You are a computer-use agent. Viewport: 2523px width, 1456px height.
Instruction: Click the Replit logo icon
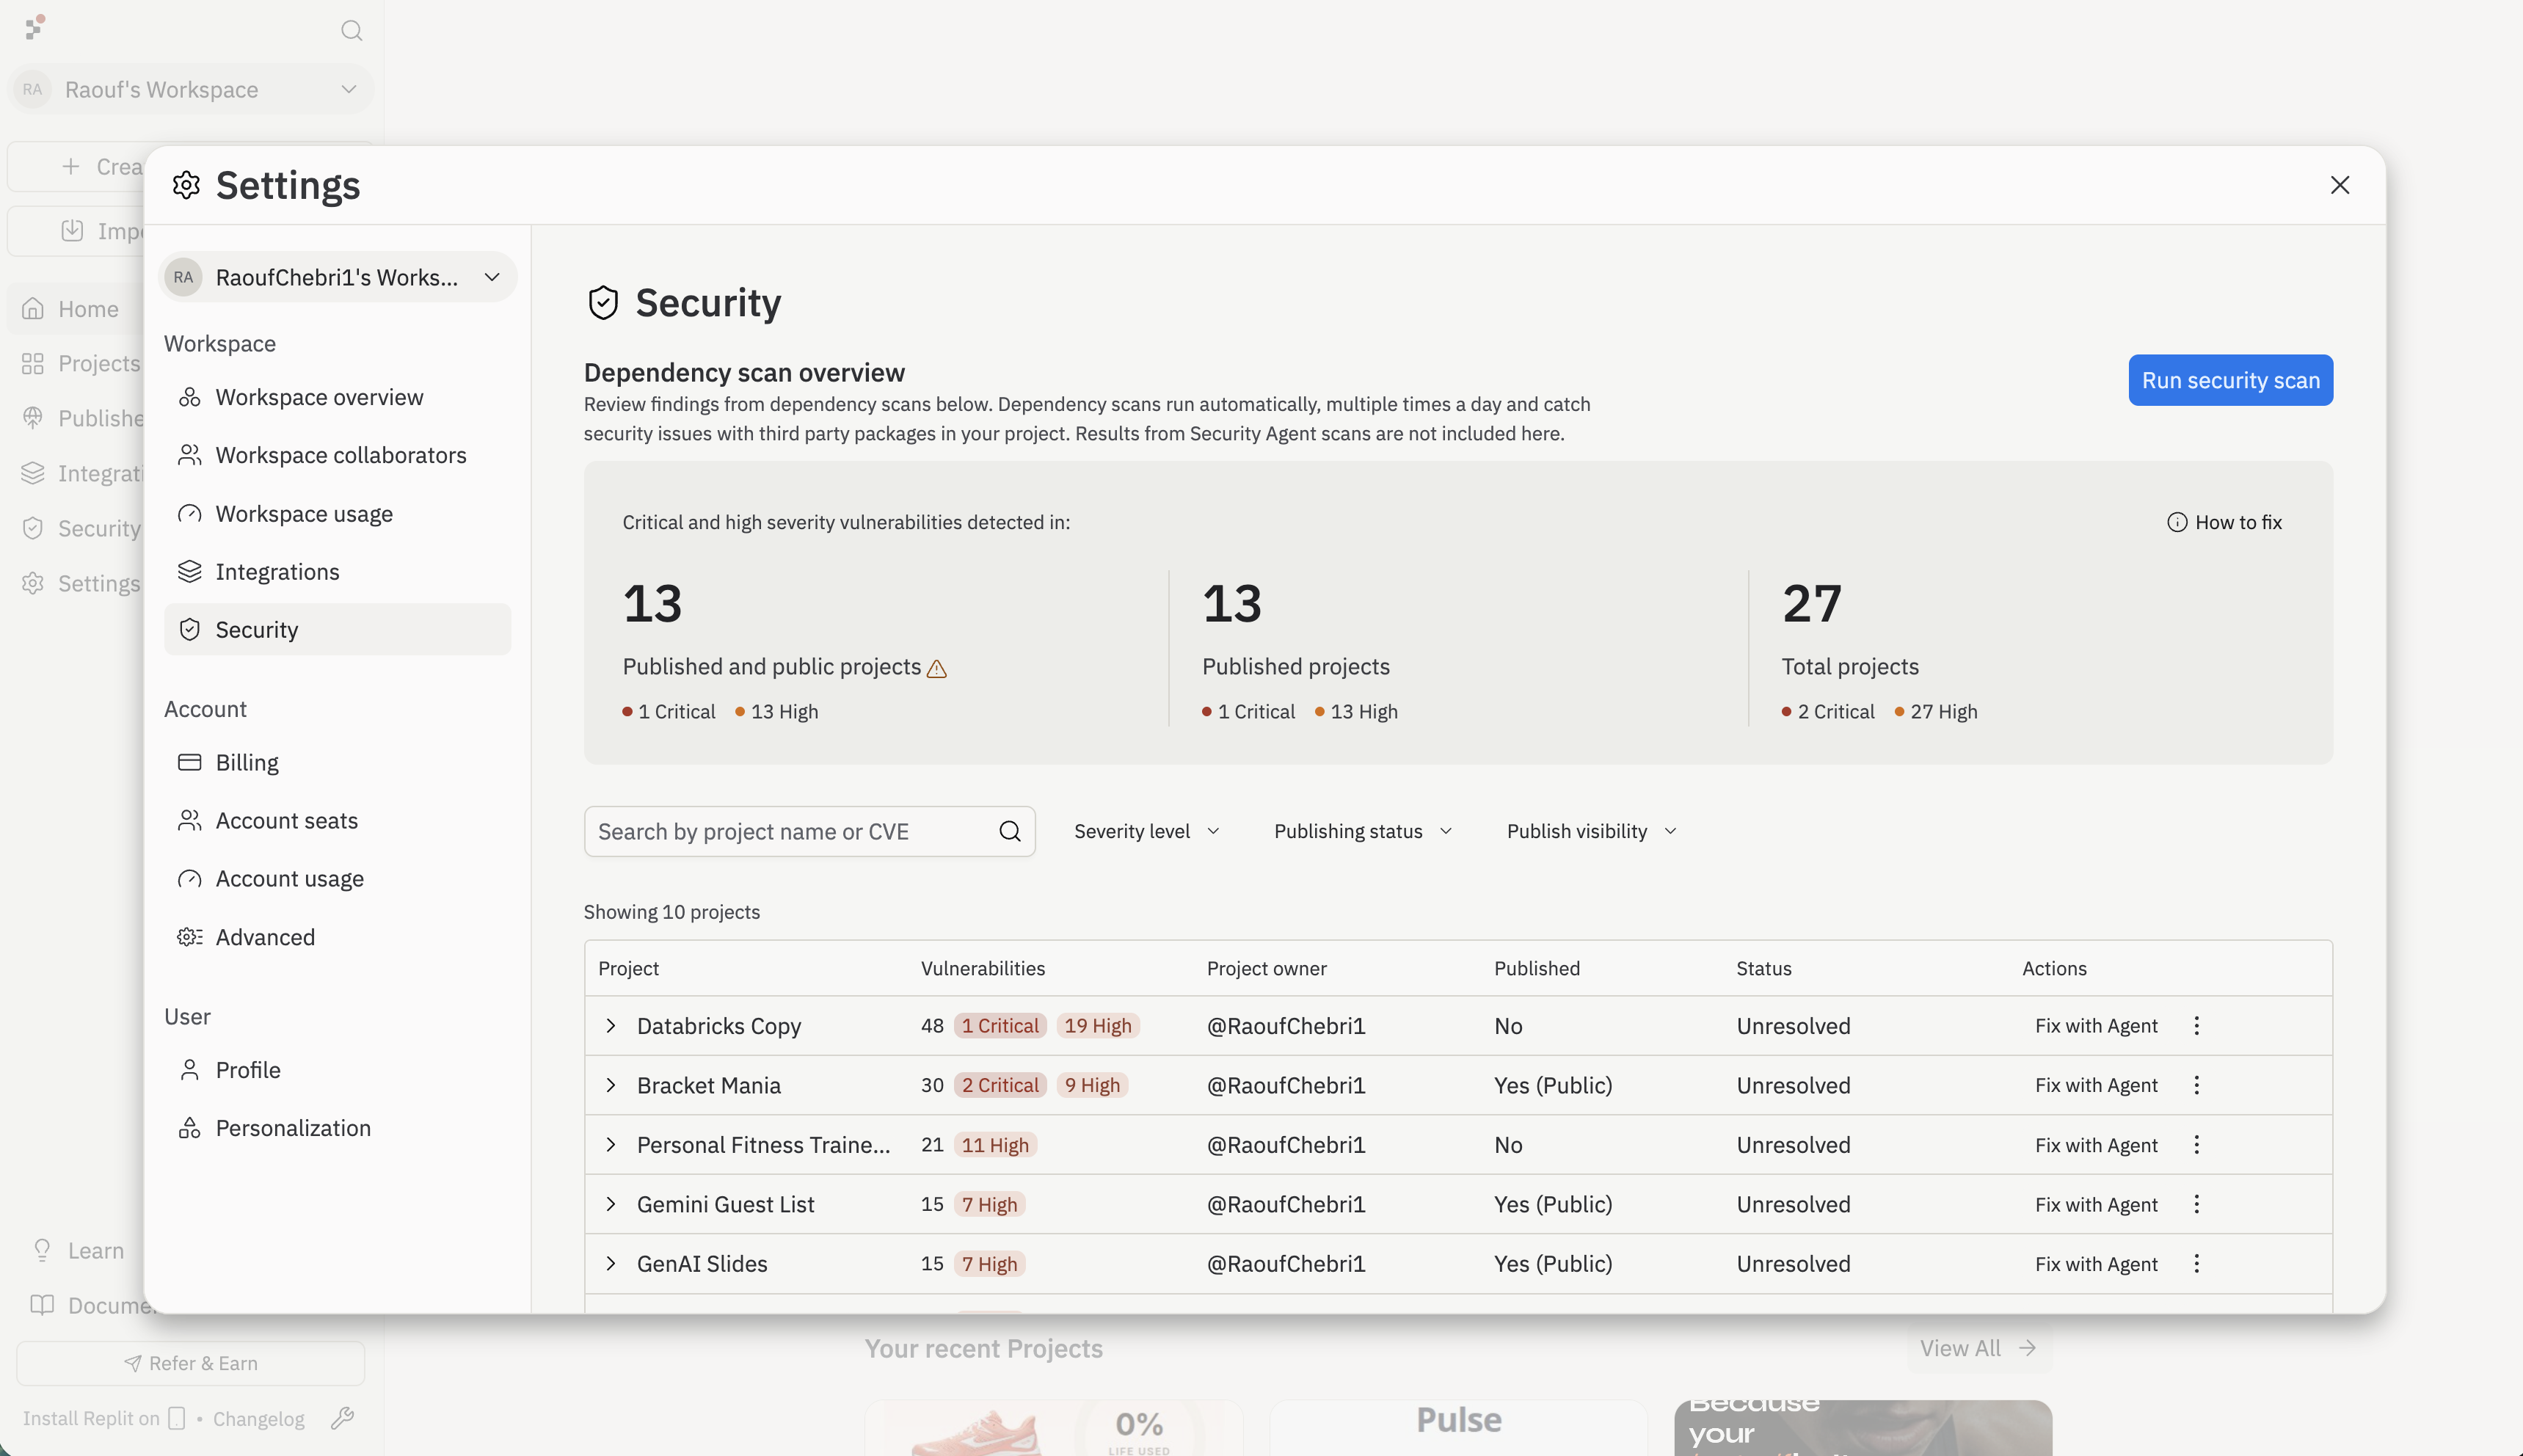35,27
